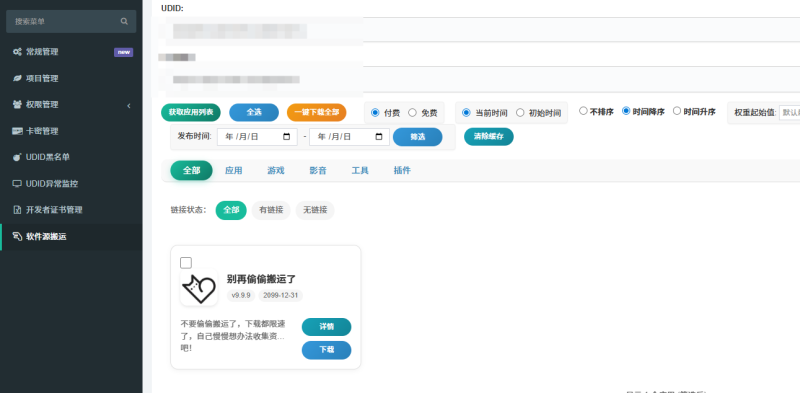
Task: Choose the 不排序 sort option
Action: tap(583, 111)
